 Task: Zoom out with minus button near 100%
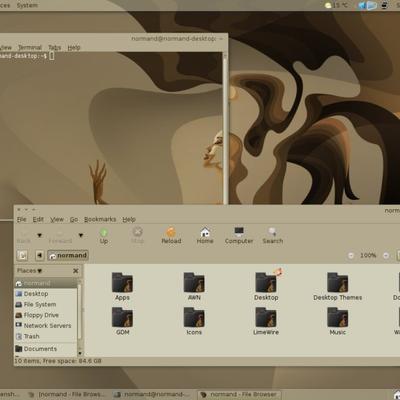click(351, 256)
